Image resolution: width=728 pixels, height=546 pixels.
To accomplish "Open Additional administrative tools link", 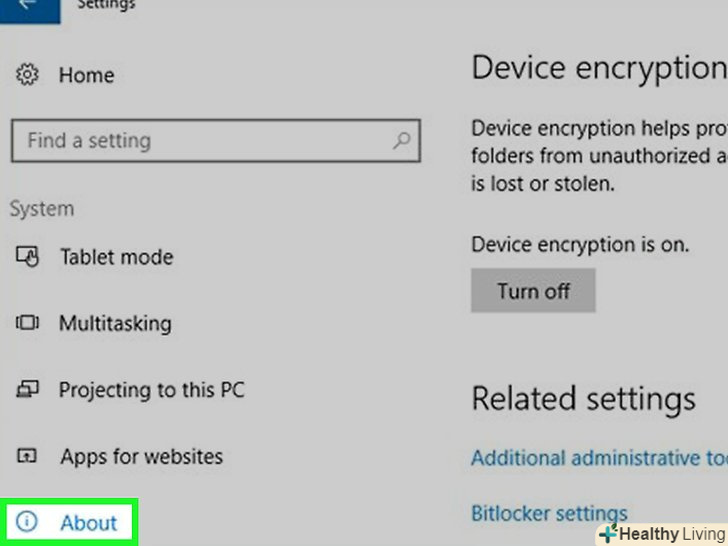I will pyautogui.click(x=599, y=458).
